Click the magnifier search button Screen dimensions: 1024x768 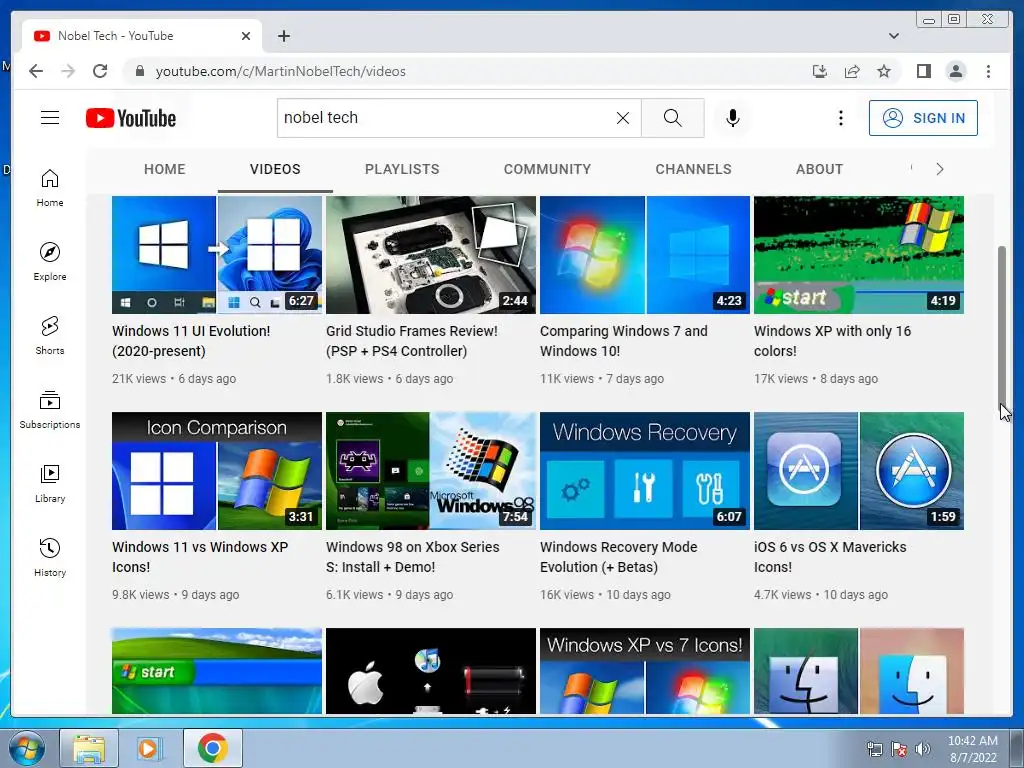point(673,118)
